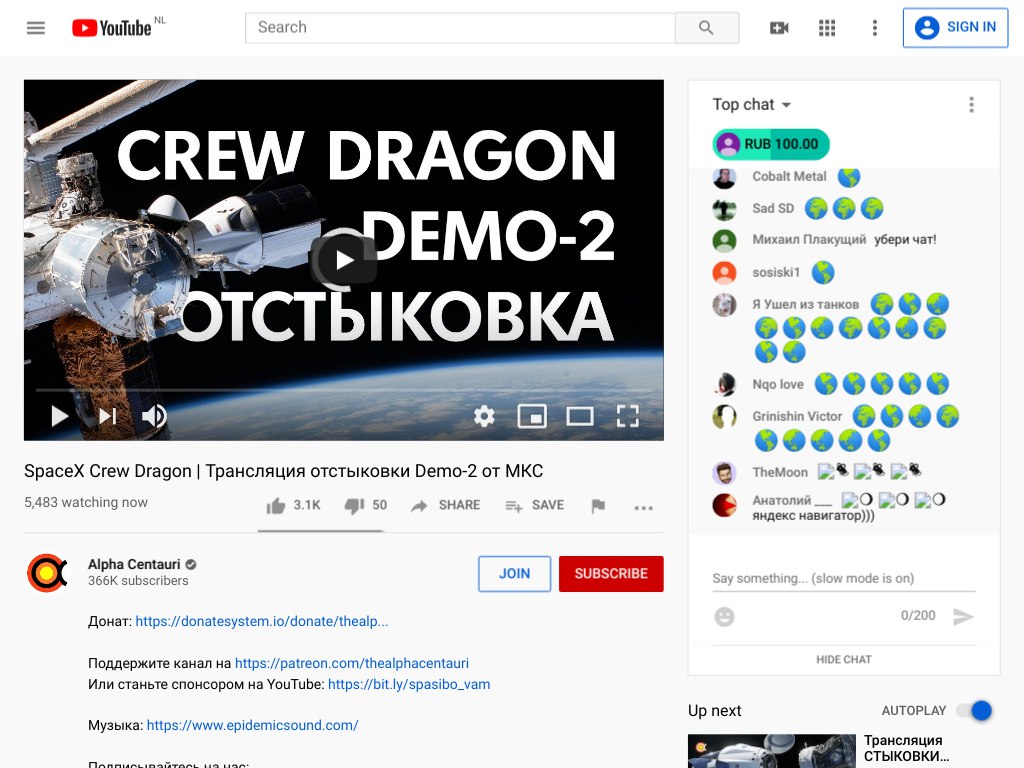Viewport: 1024px width, 768px height.
Task: Open SHARE options
Action: pos(445,505)
